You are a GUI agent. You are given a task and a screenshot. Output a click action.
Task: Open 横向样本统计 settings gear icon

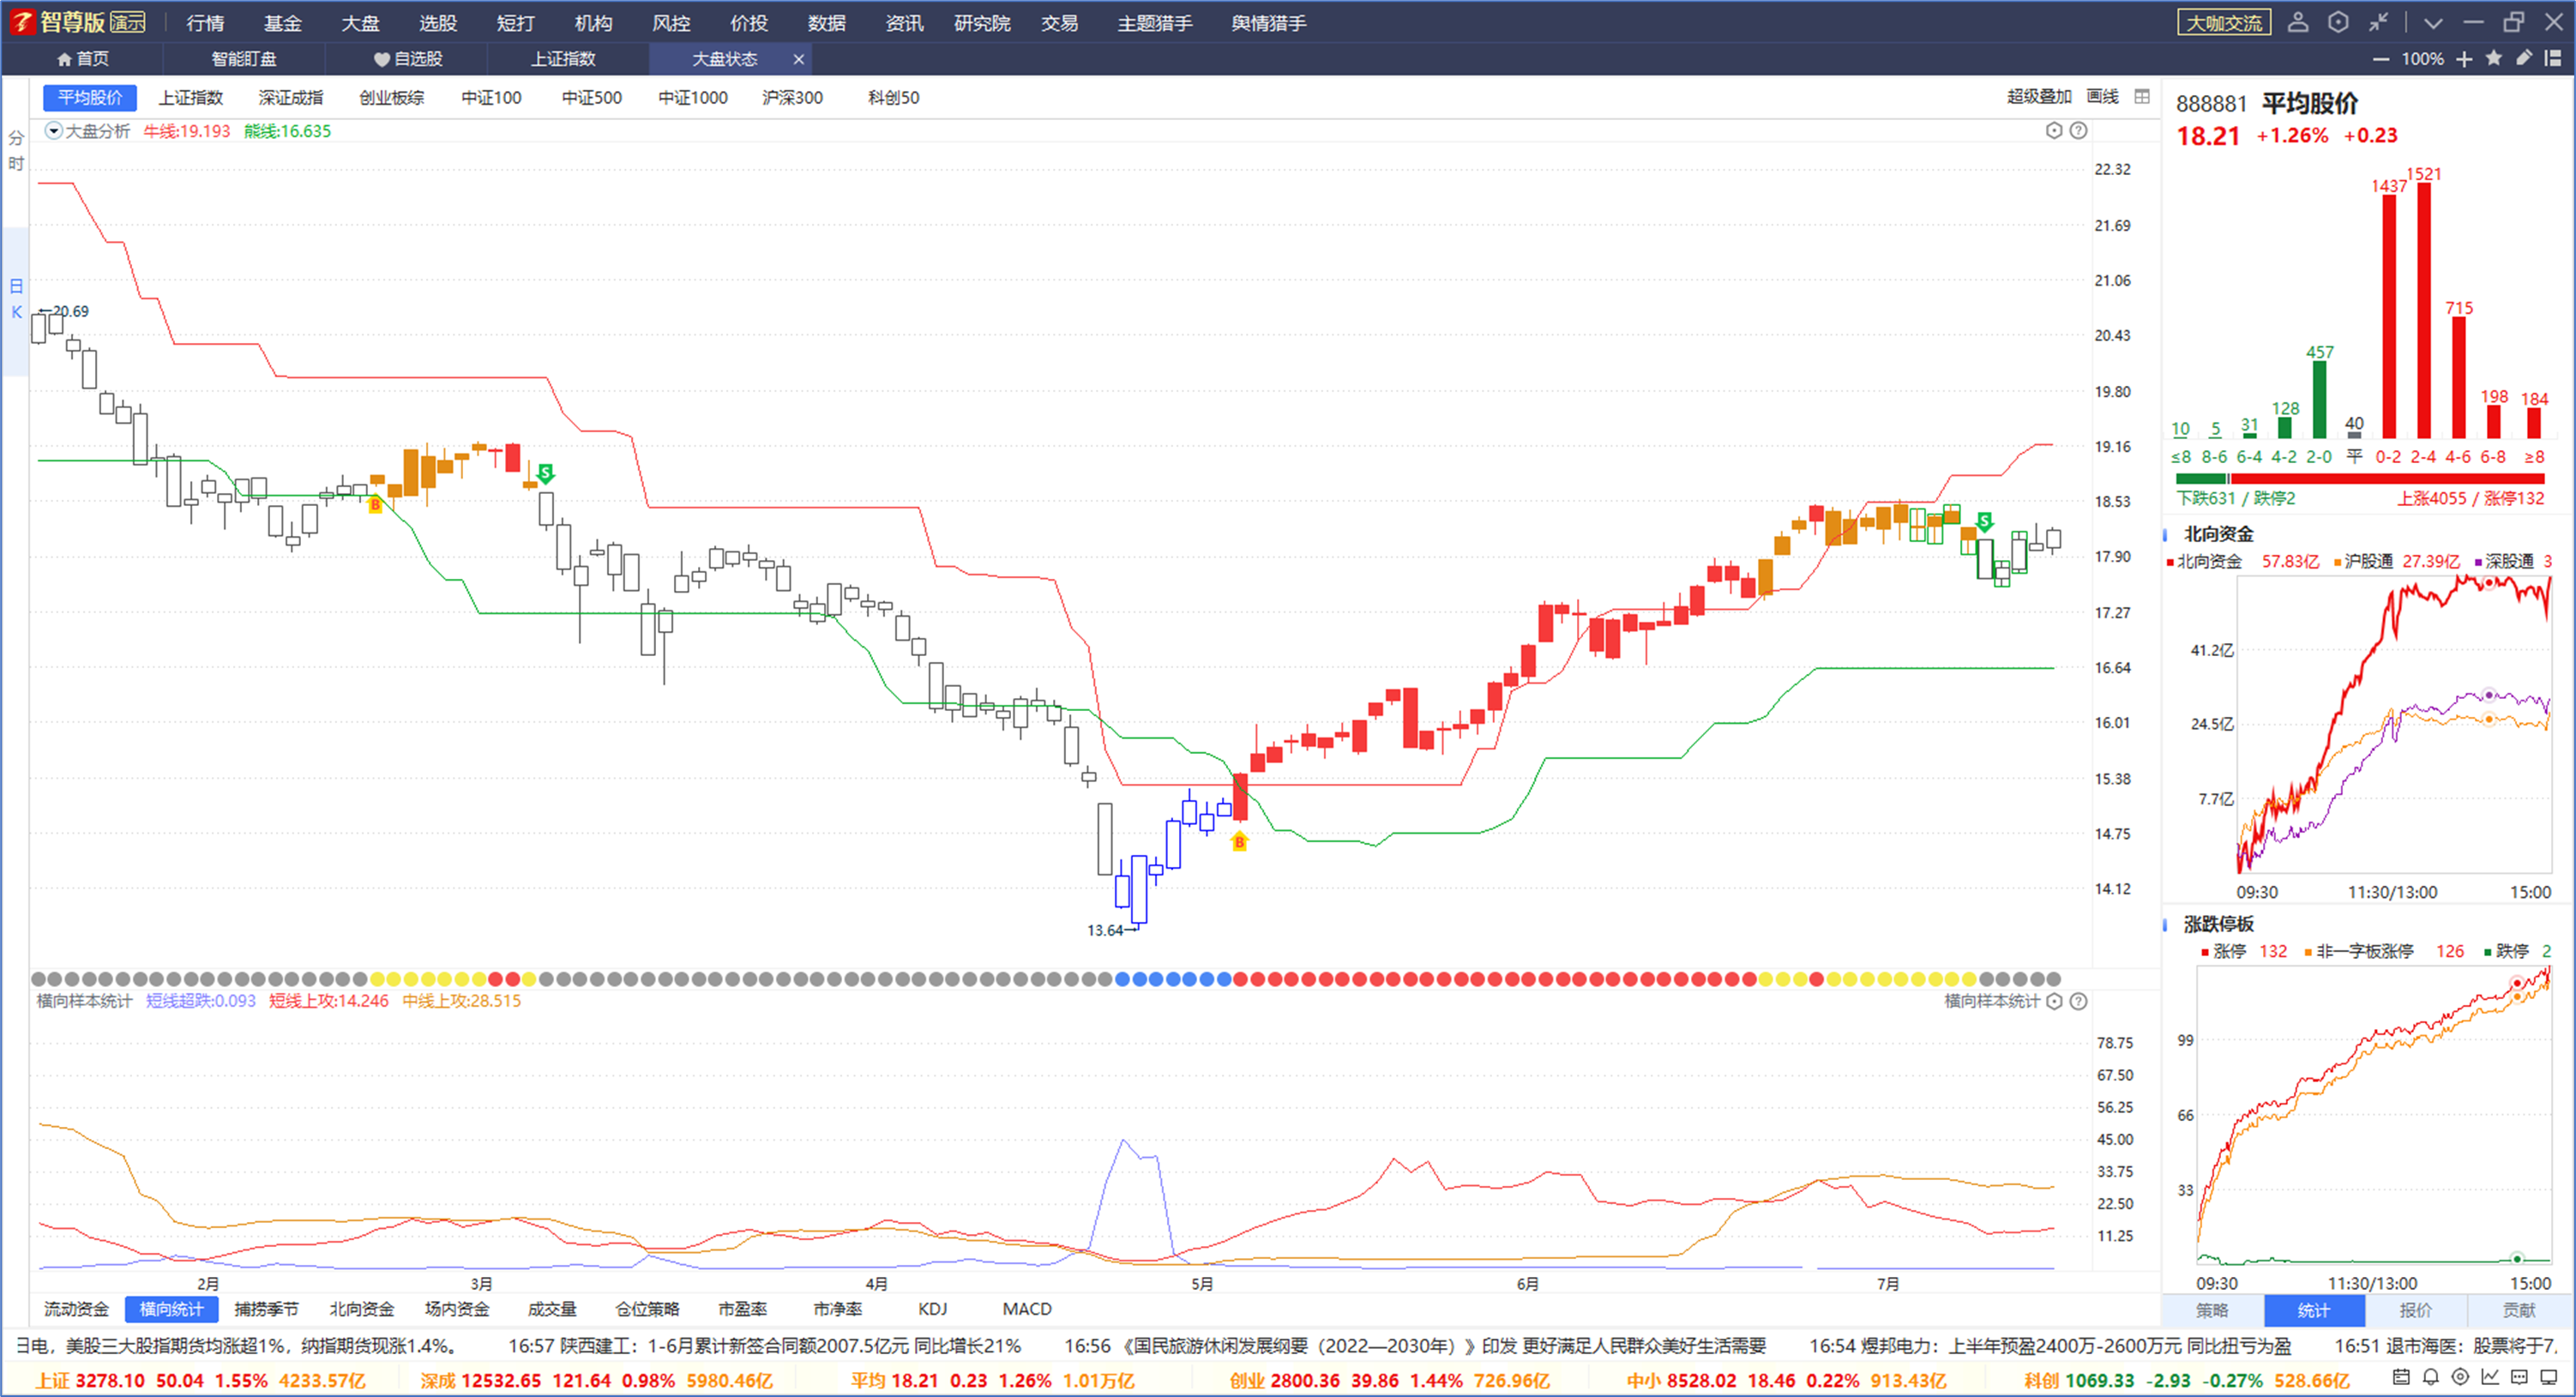[2054, 1001]
